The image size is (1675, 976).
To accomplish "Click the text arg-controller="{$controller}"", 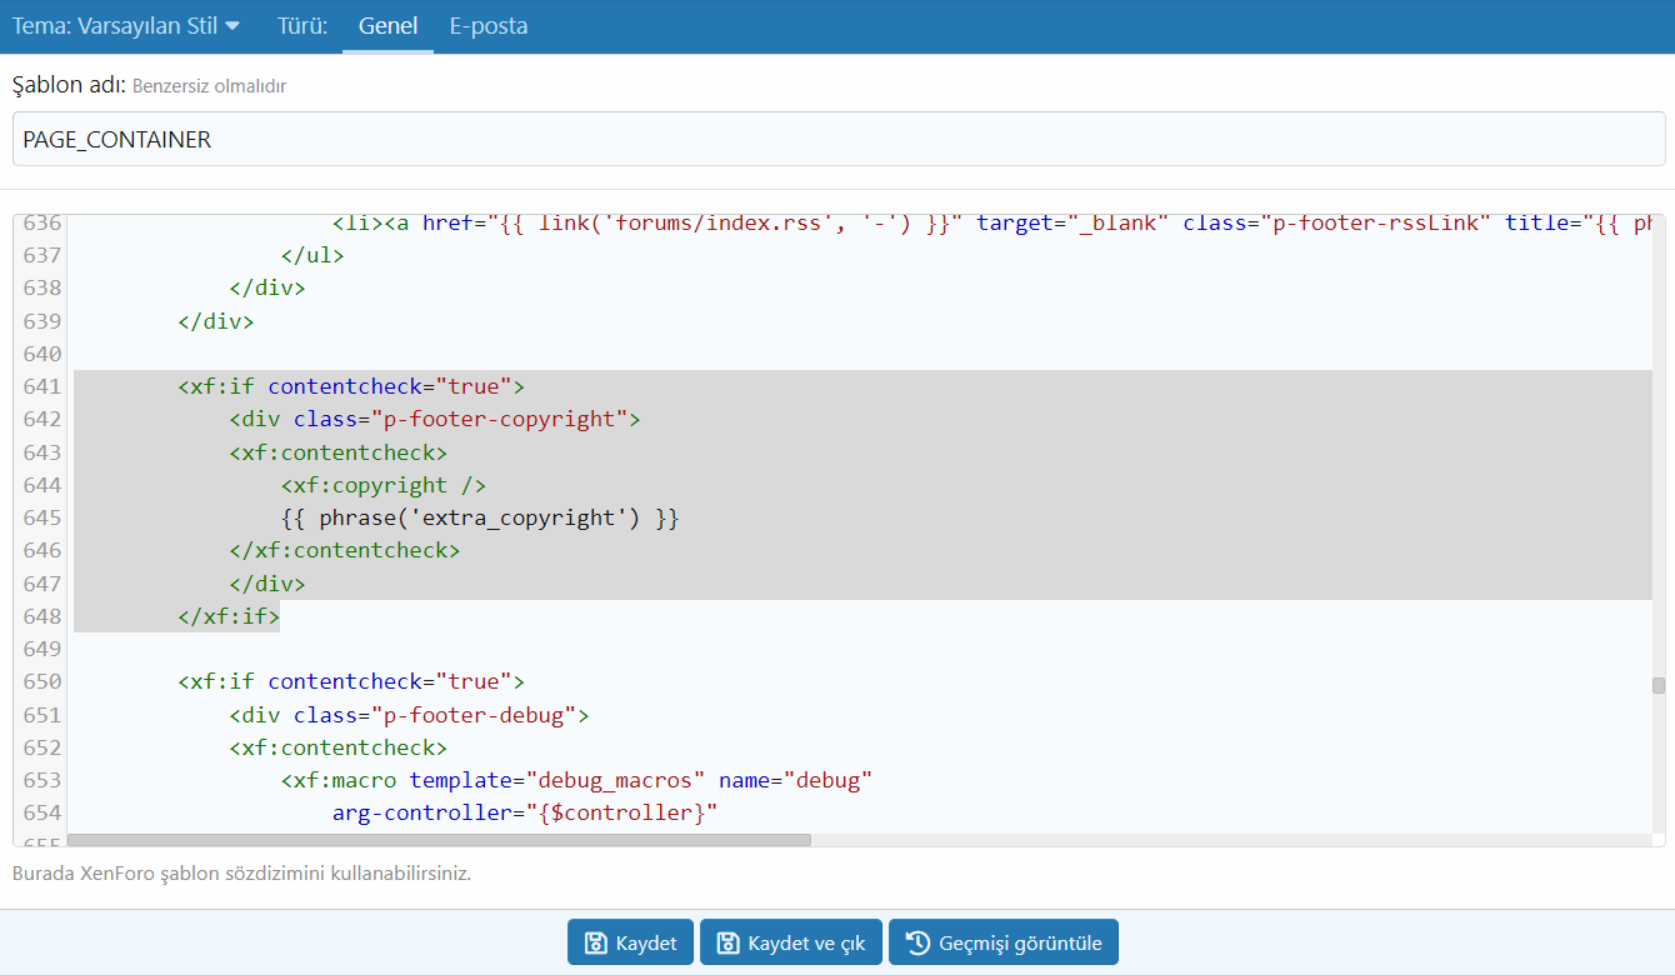I will click(525, 813).
